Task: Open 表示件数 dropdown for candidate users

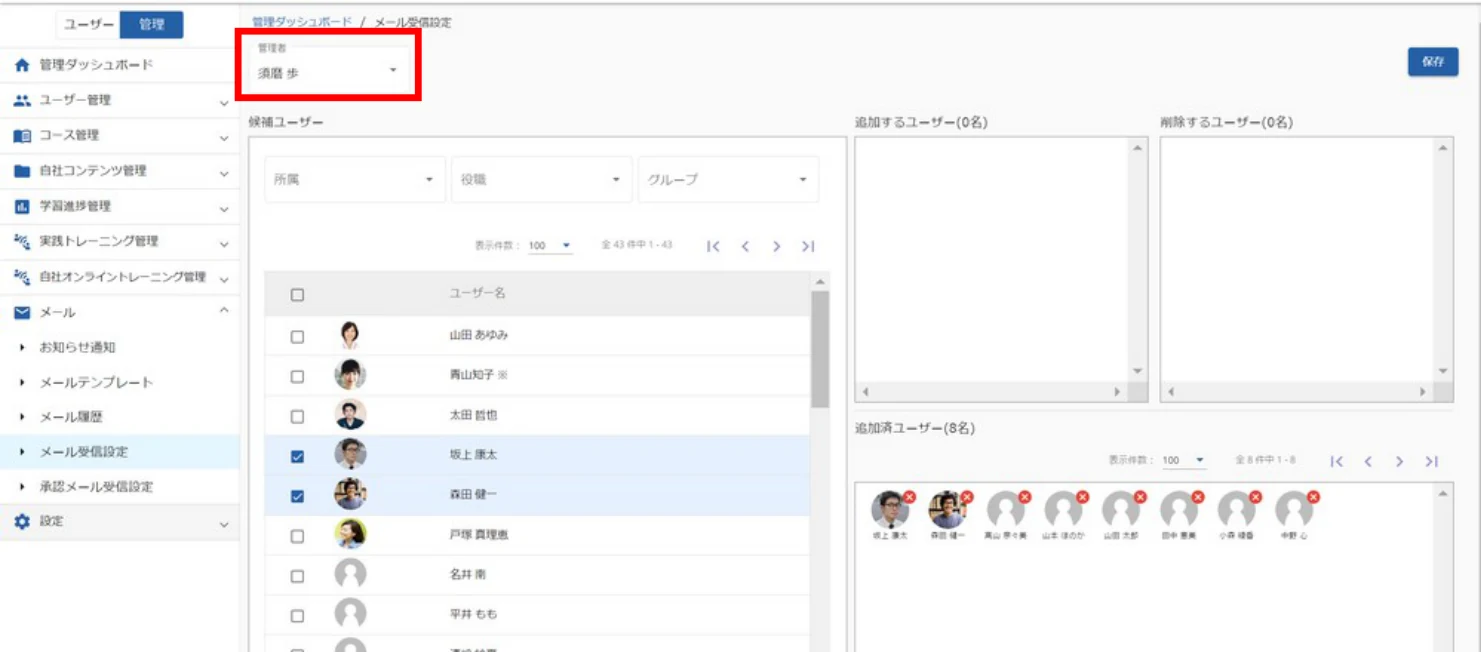Action: tap(550, 246)
